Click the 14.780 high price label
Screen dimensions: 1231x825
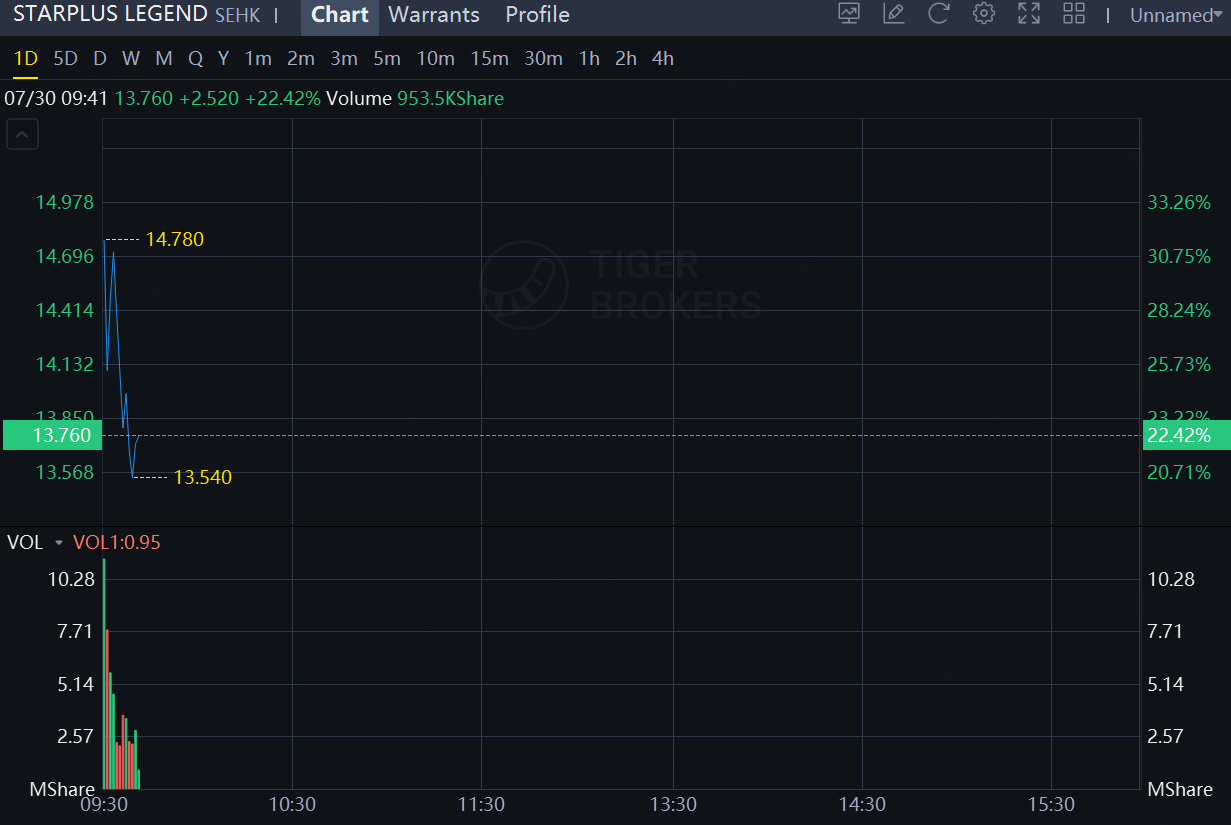point(175,240)
